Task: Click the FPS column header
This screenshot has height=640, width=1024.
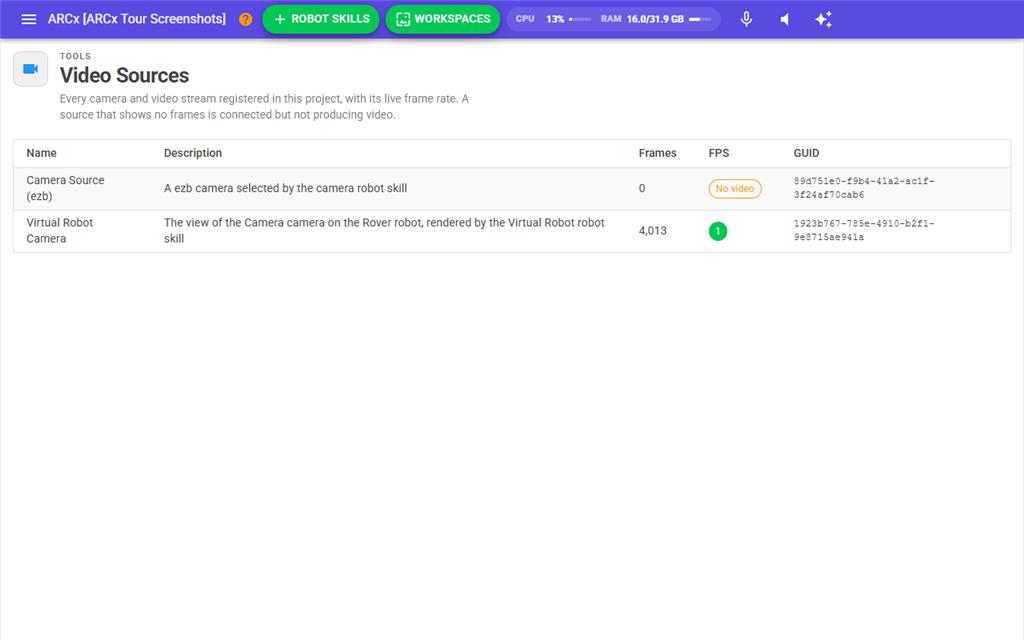Action: tap(718, 153)
